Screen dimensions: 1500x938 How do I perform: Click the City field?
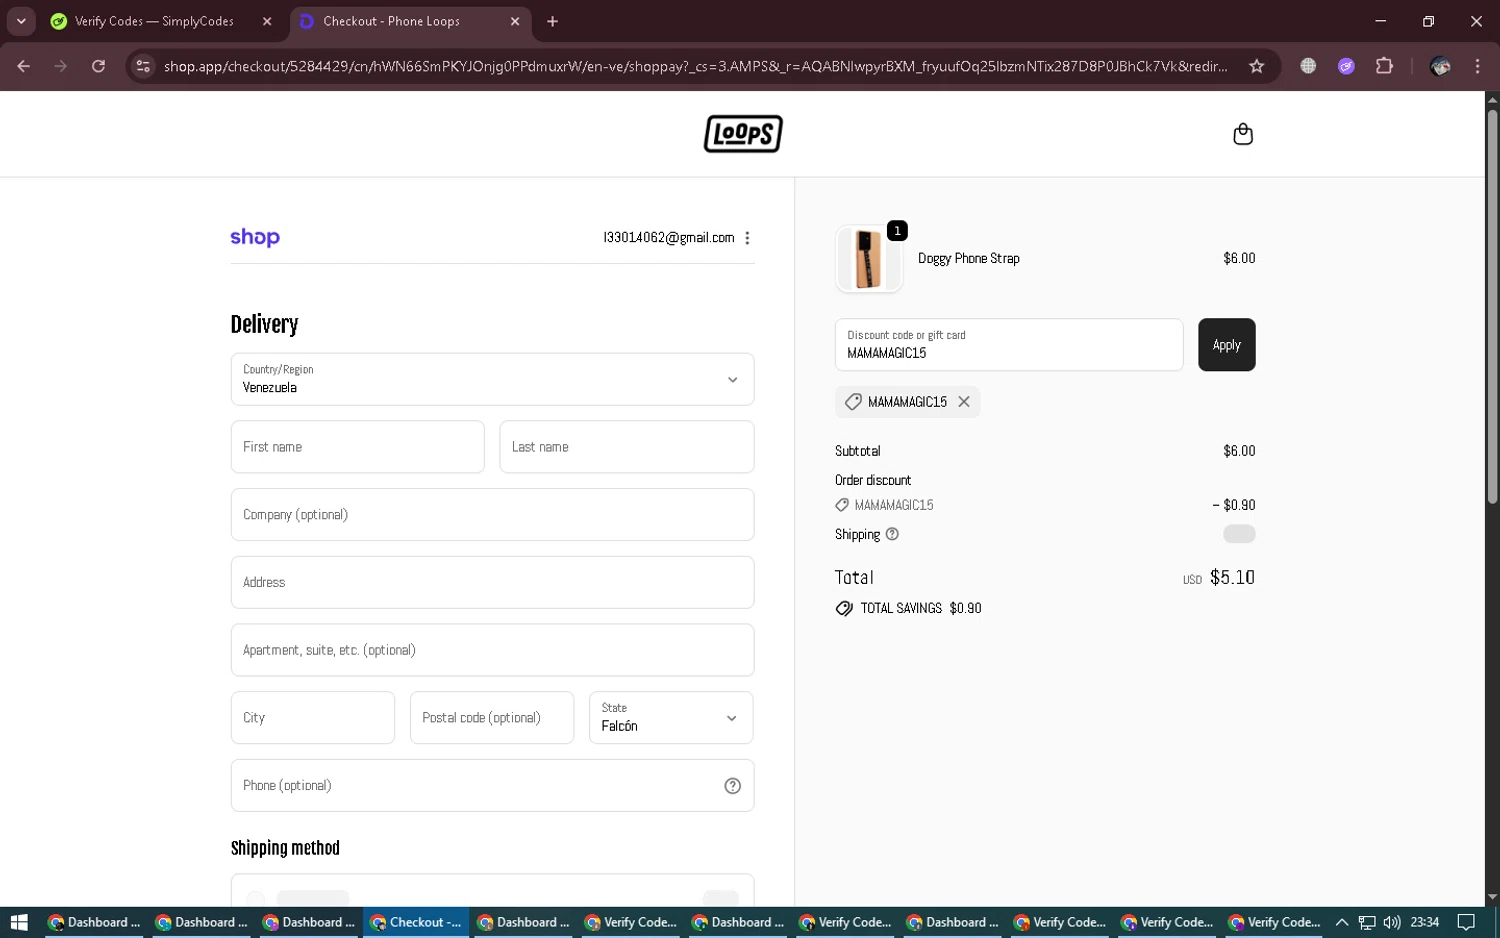pos(313,718)
